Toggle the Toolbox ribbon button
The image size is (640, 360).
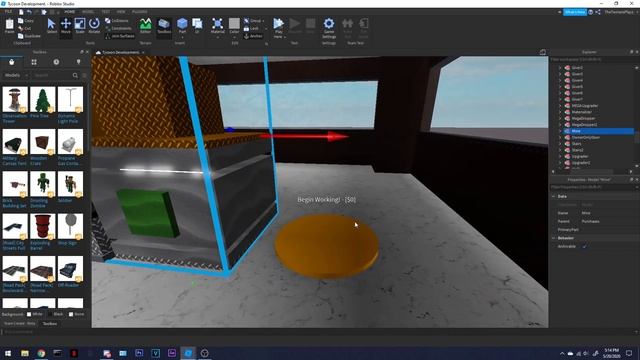(164, 26)
